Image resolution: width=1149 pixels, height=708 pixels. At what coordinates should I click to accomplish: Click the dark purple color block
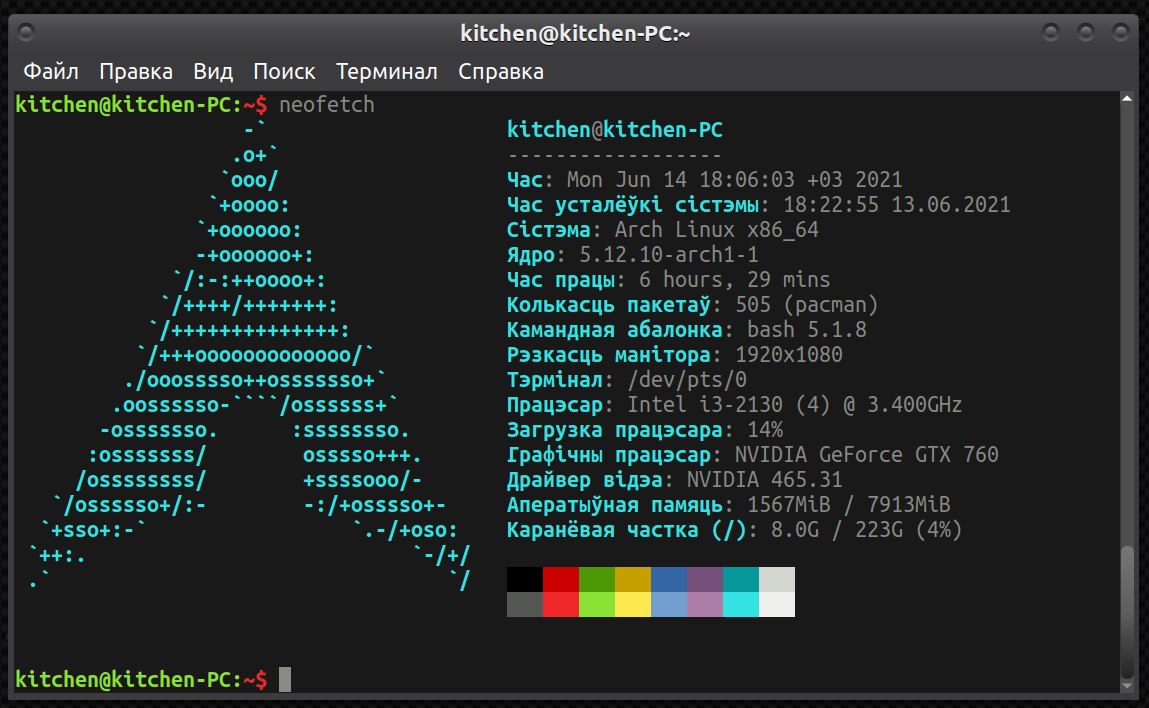pos(704,579)
